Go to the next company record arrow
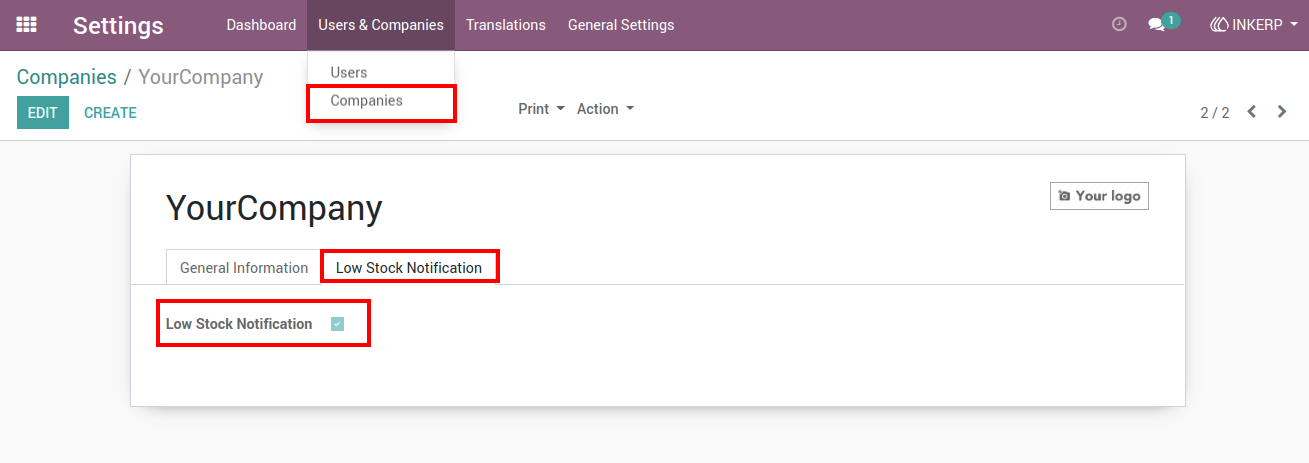 coord(1282,112)
